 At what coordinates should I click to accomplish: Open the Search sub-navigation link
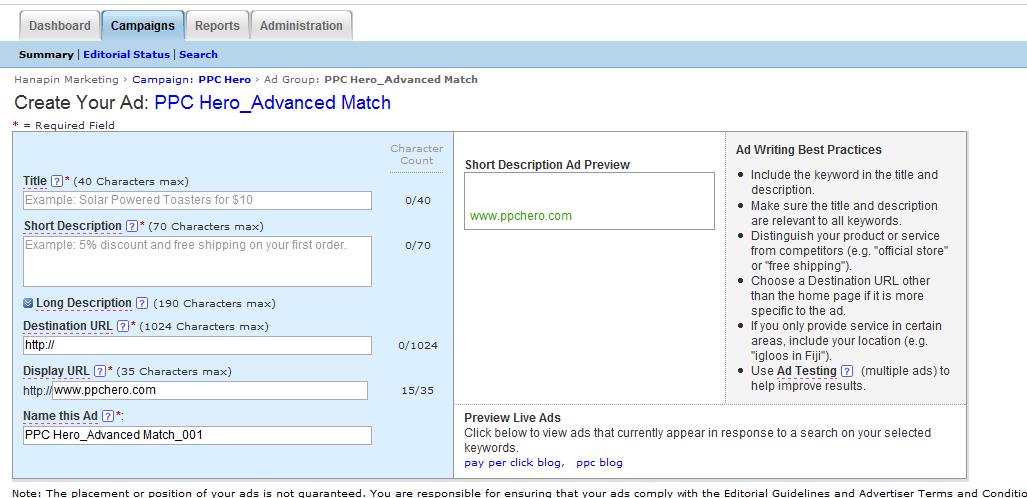pyautogui.click(x=198, y=54)
